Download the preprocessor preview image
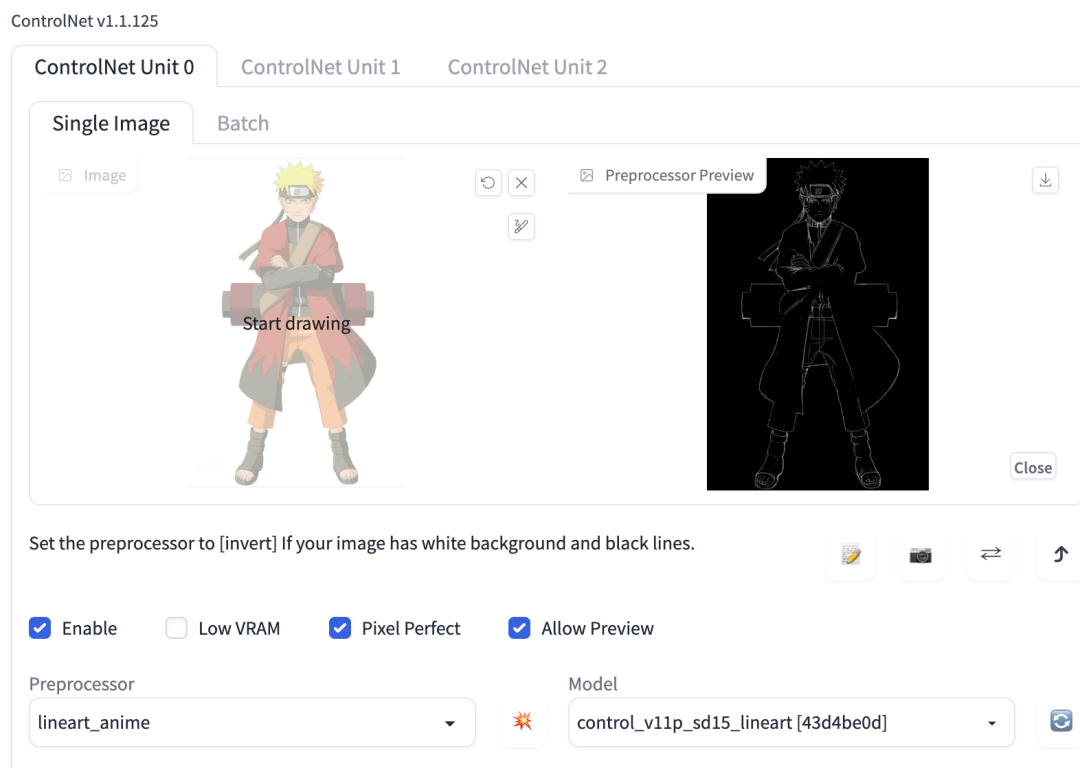The width and height of the screenshot is (1080, 768). pos(1045,180)
